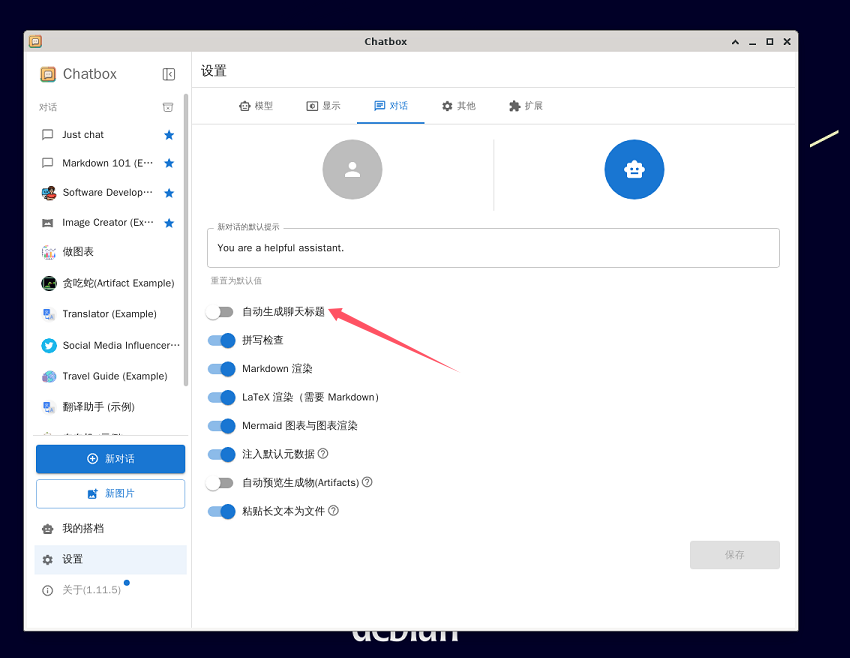Click the Just chat bubble icon
The height and width of the screenshot is (658, 850).
pos(48,134)
